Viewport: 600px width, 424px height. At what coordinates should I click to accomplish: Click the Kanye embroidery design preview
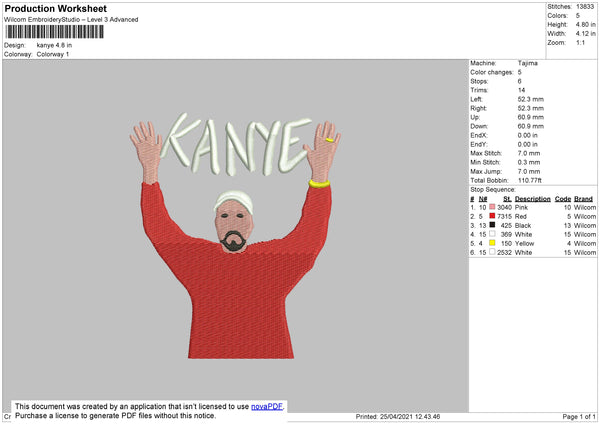point(235,235)
